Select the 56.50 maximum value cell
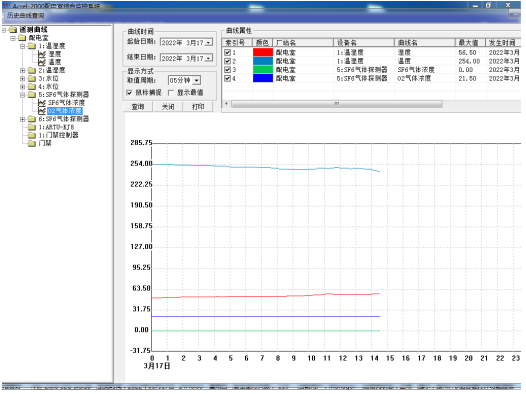The image size is (526, 394). [467, 53]
